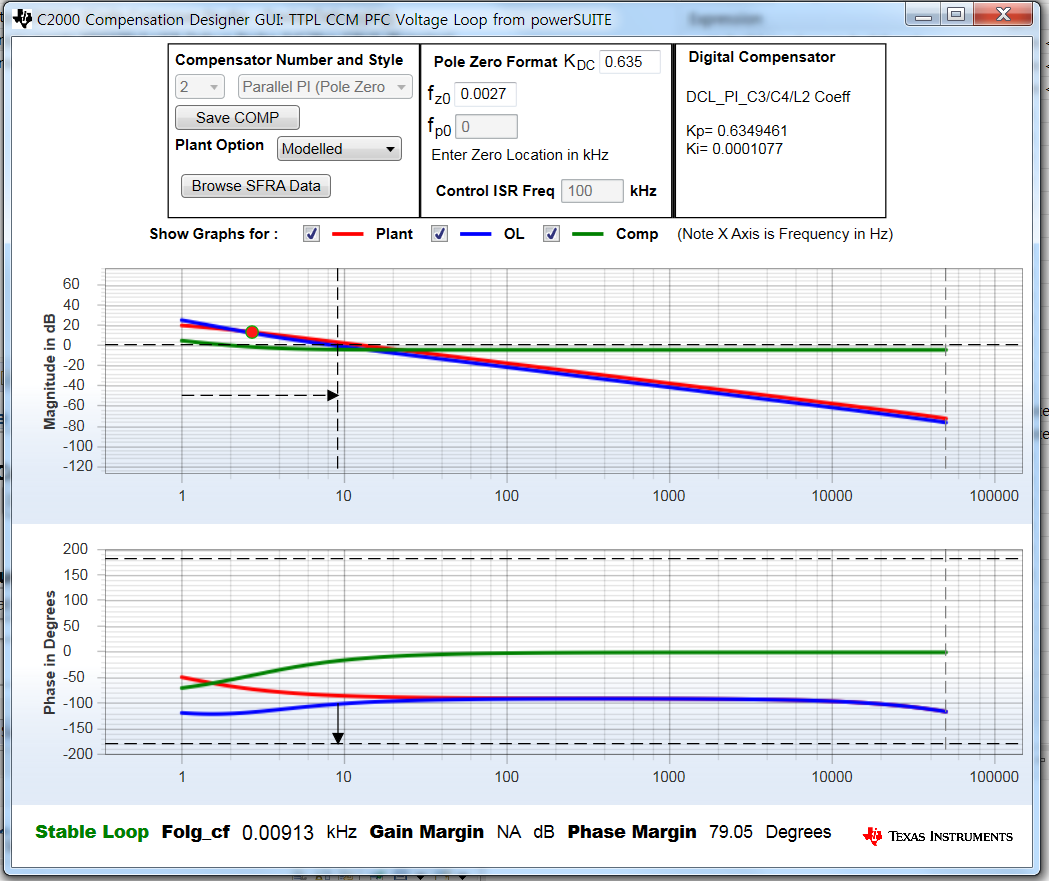Click the green Comp legend line
The height and width of the screenshot is (881, 1049).
click(x=588, y=234)
